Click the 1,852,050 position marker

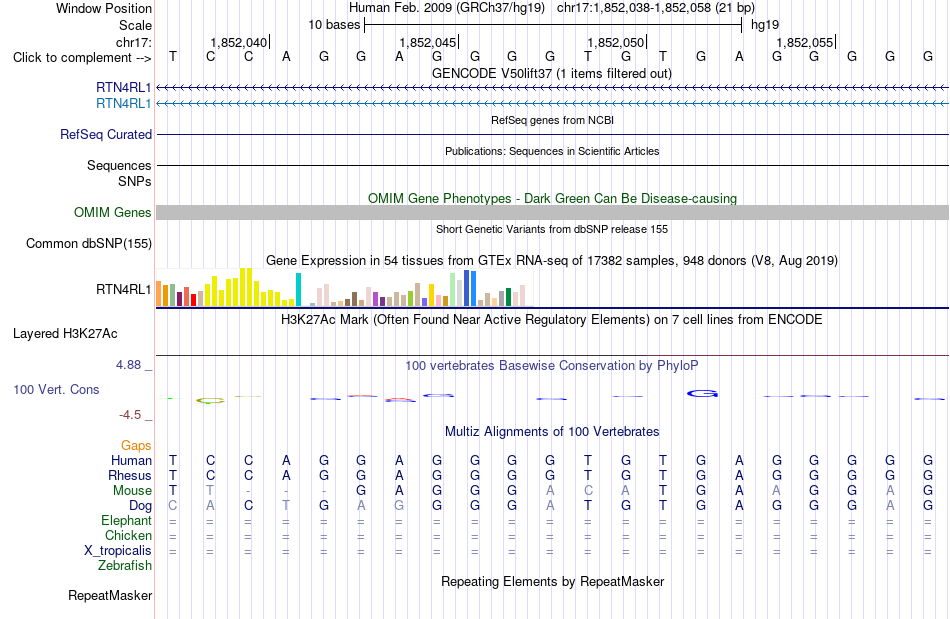pos(617,42)
